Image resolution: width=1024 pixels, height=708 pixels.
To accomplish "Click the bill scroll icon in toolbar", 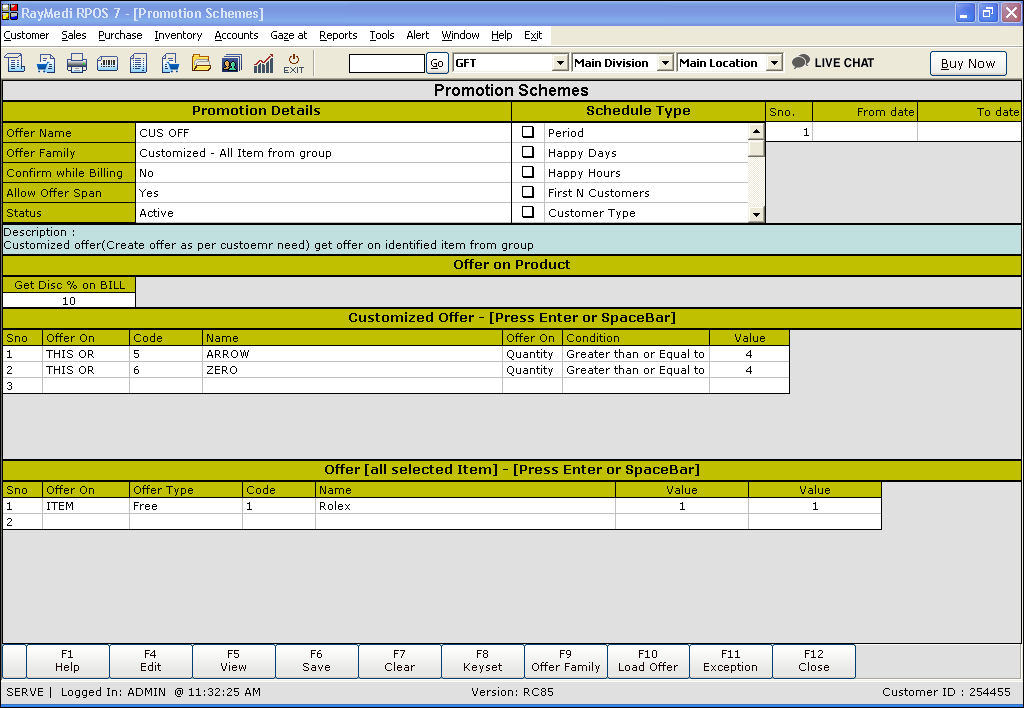I will [15, 64].
